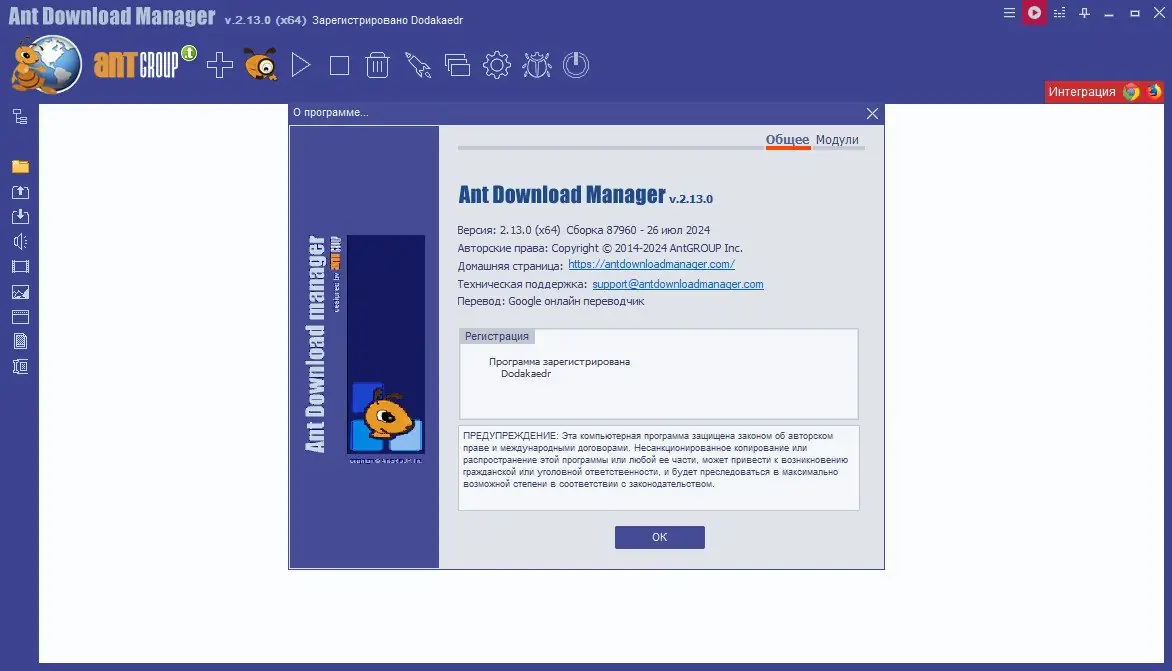This screenshot has height=671, width=1172.
Task: Open the stacked windows icon in toolbar
Action: [x=457, y=65]
